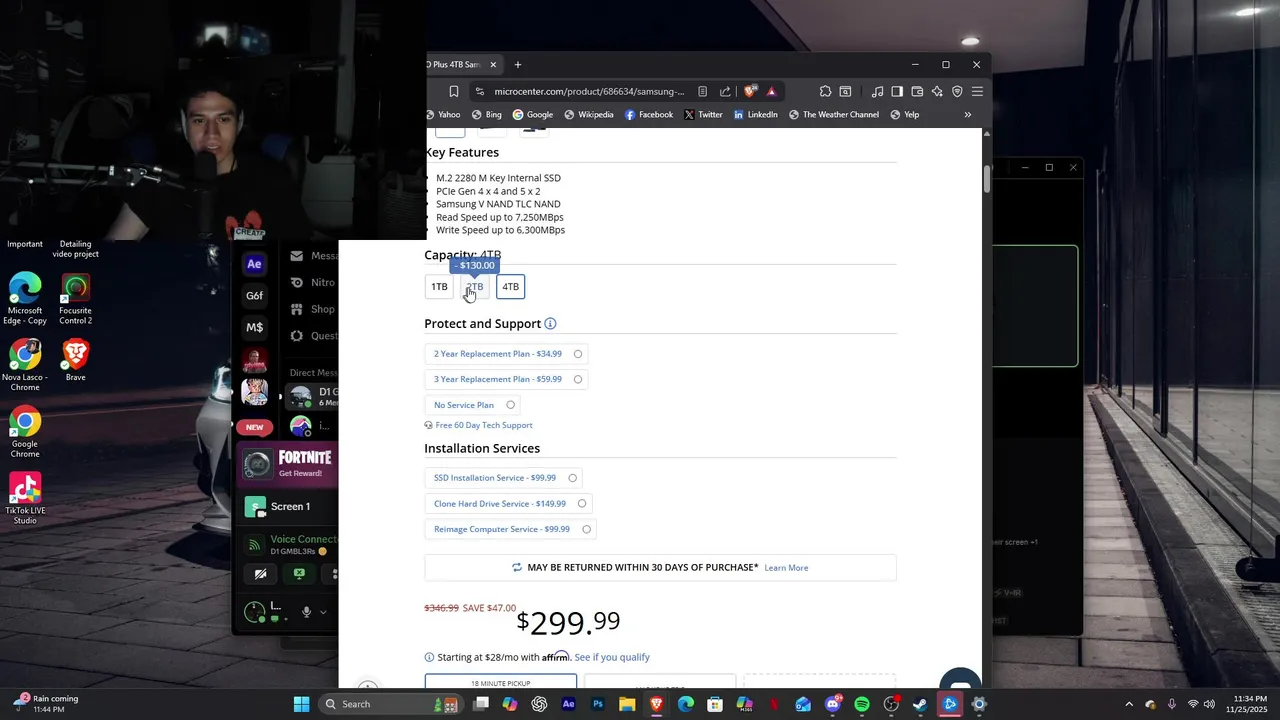This screenshot has height=720, width=1280.
Task: Open Brave Shields lion icon
Action: tap(750, 91)
